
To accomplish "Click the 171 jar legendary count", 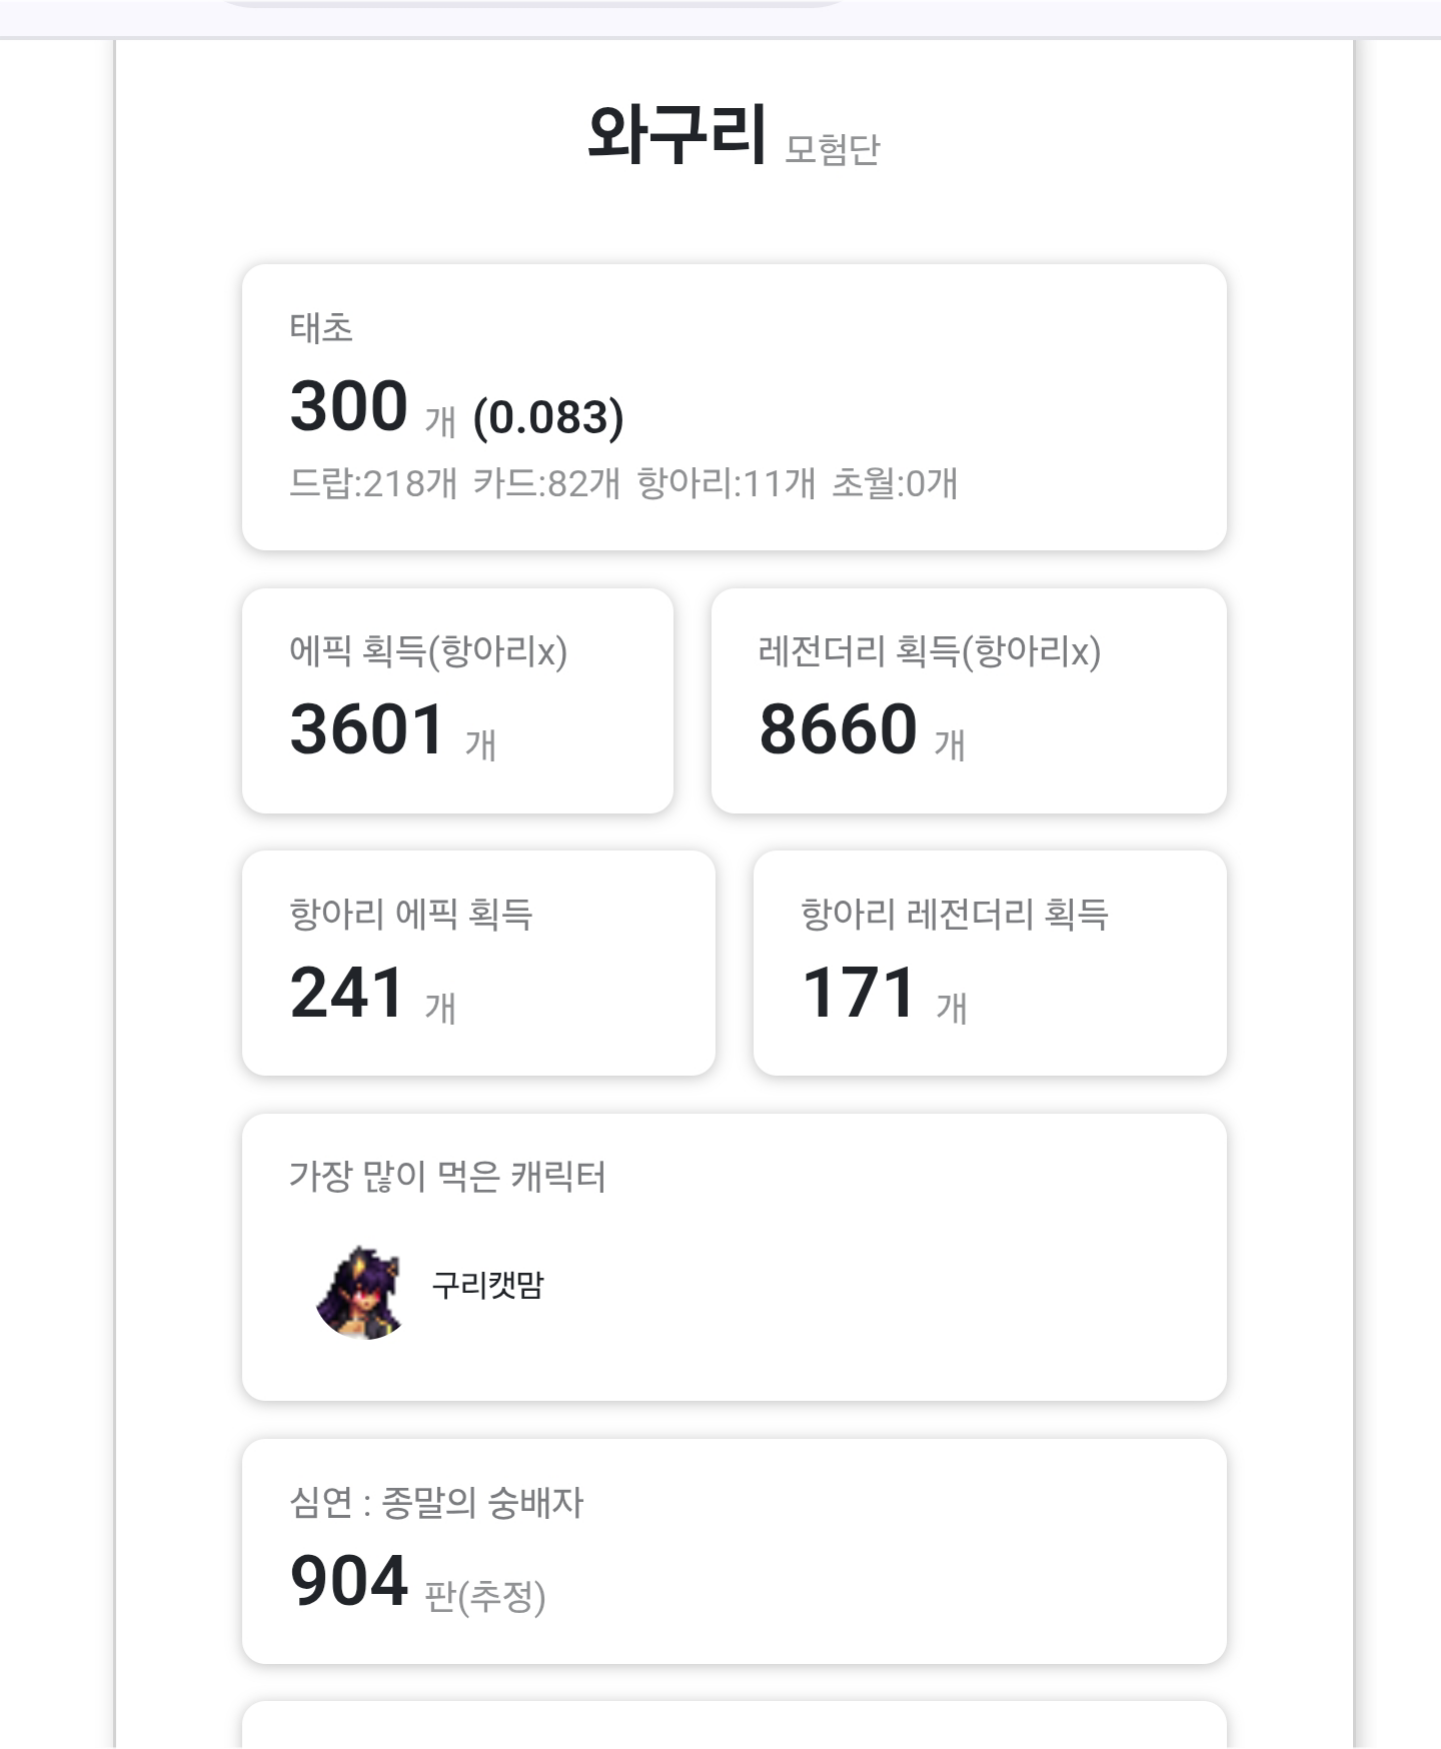I will (x=859, y=993).
